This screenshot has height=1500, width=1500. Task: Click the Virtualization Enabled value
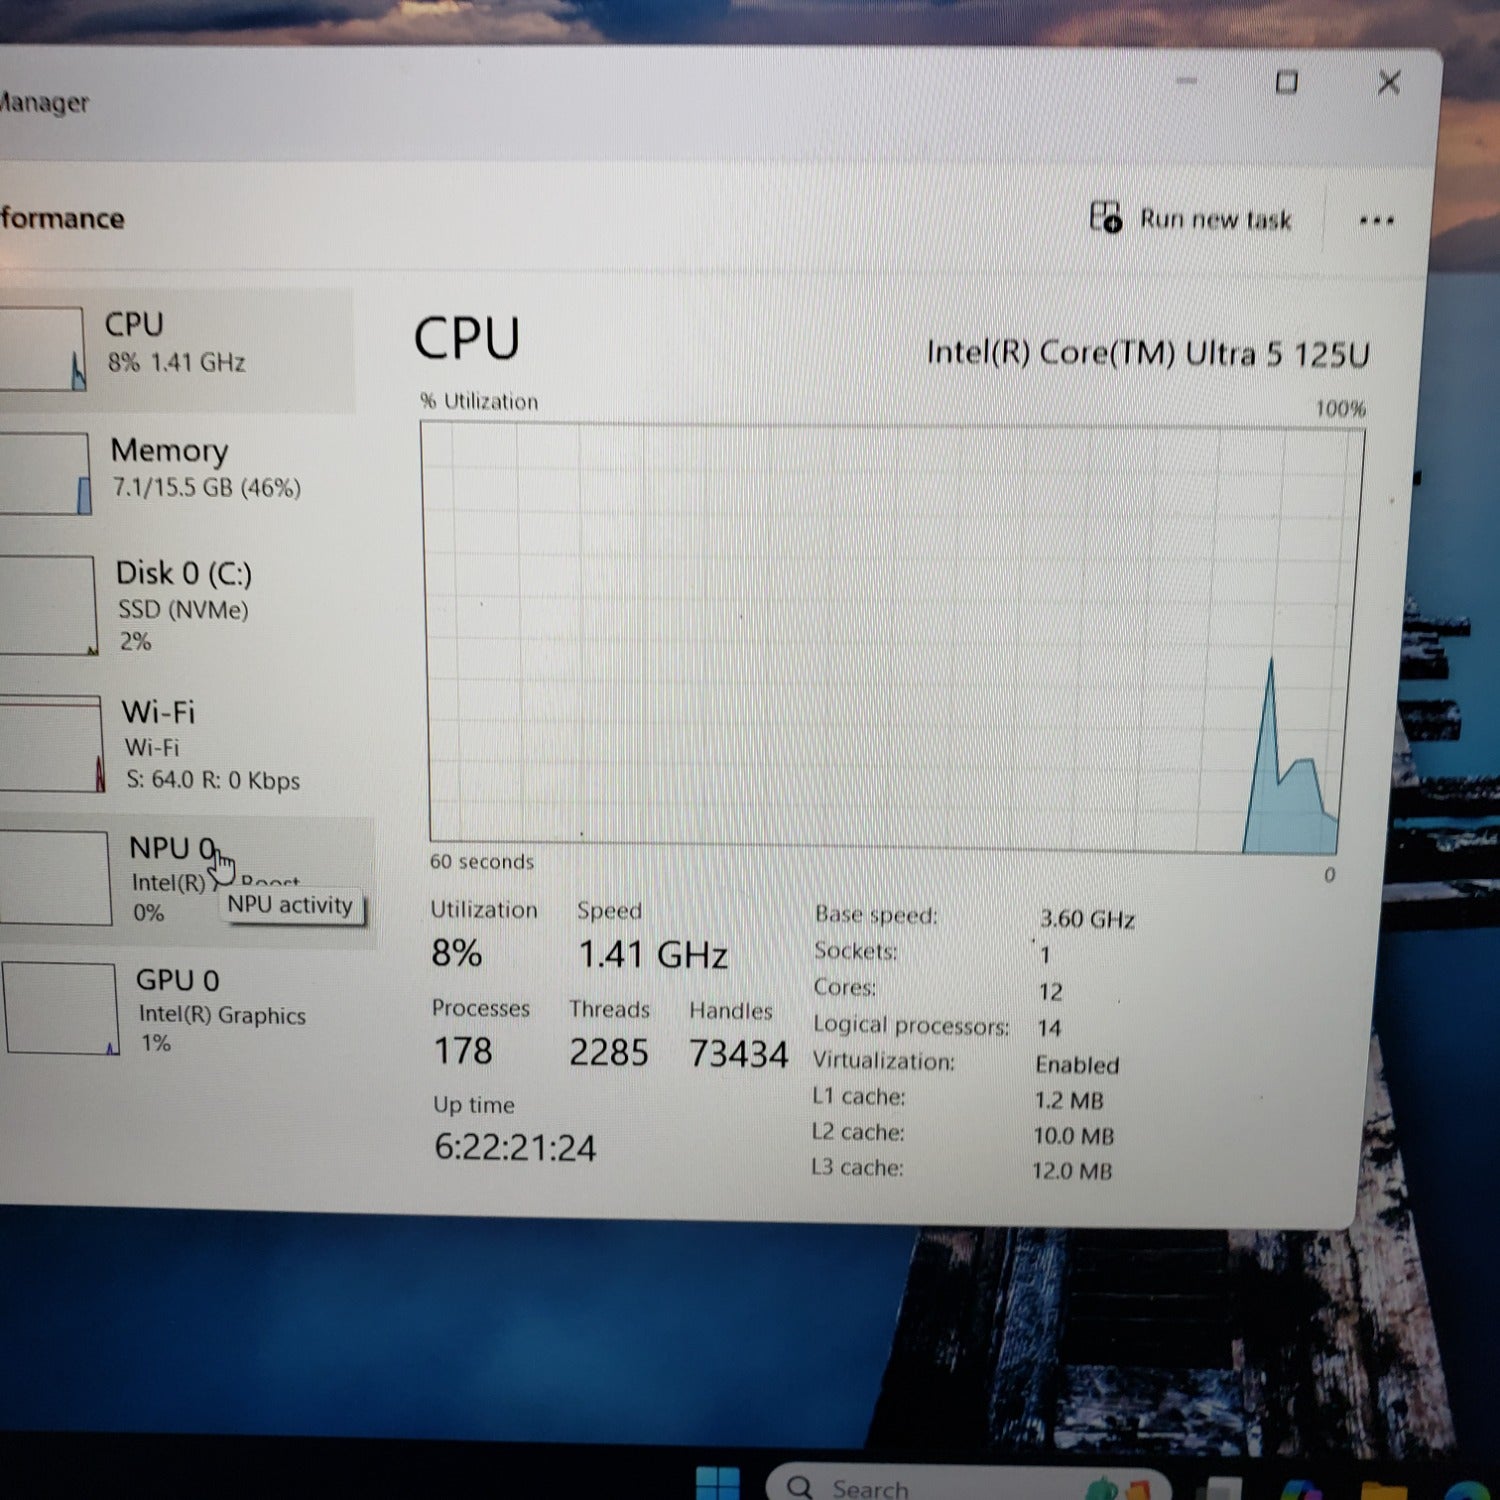1077,1065
